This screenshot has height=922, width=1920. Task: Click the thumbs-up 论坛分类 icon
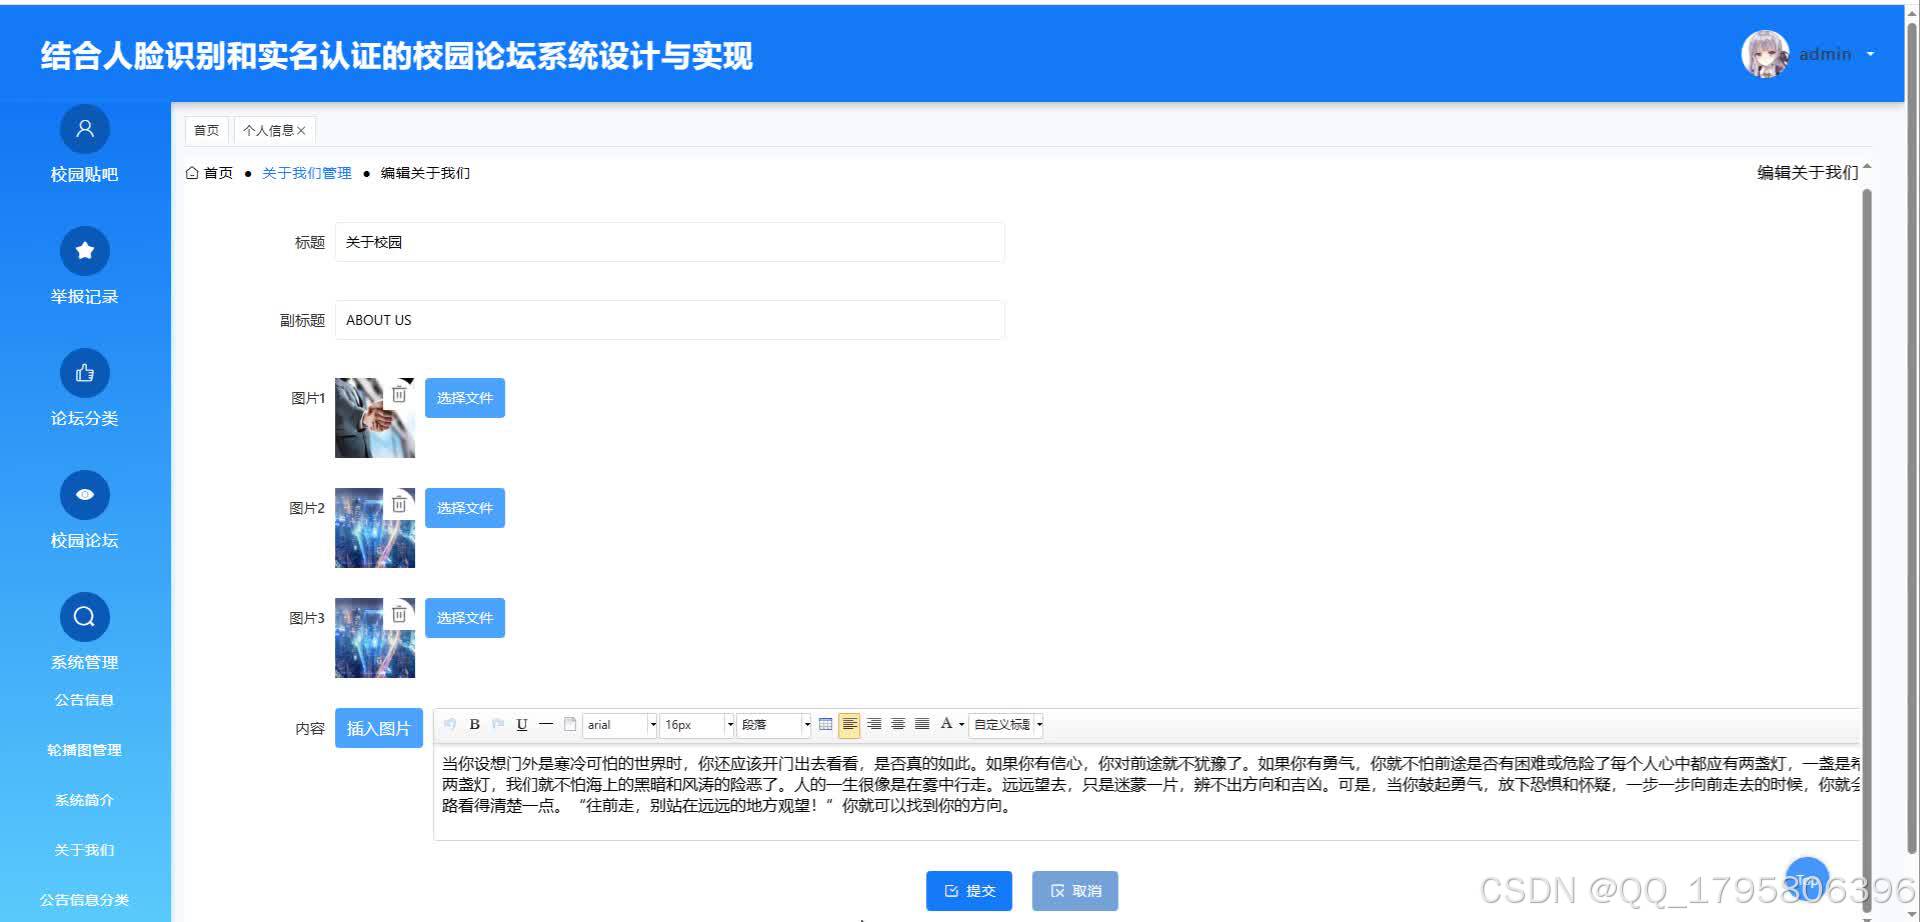[84, 372]
